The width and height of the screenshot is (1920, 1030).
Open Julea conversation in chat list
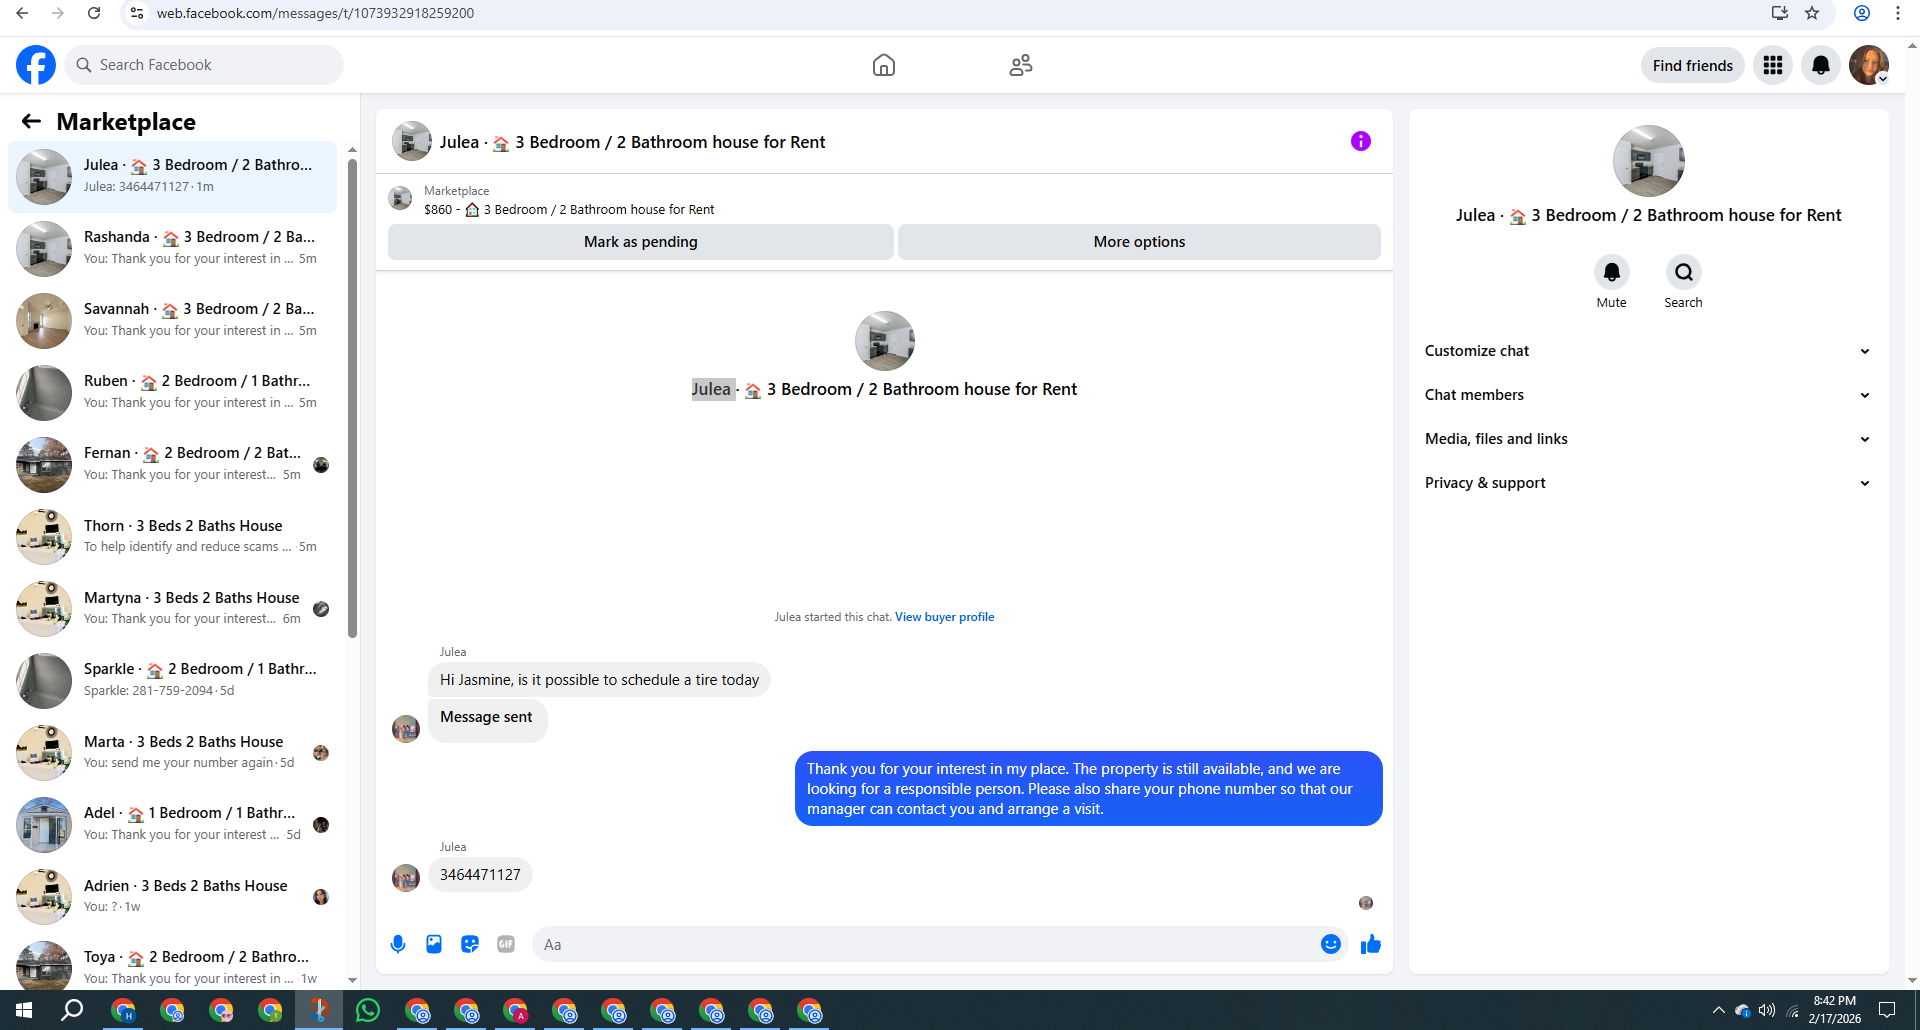click(173, 176)
